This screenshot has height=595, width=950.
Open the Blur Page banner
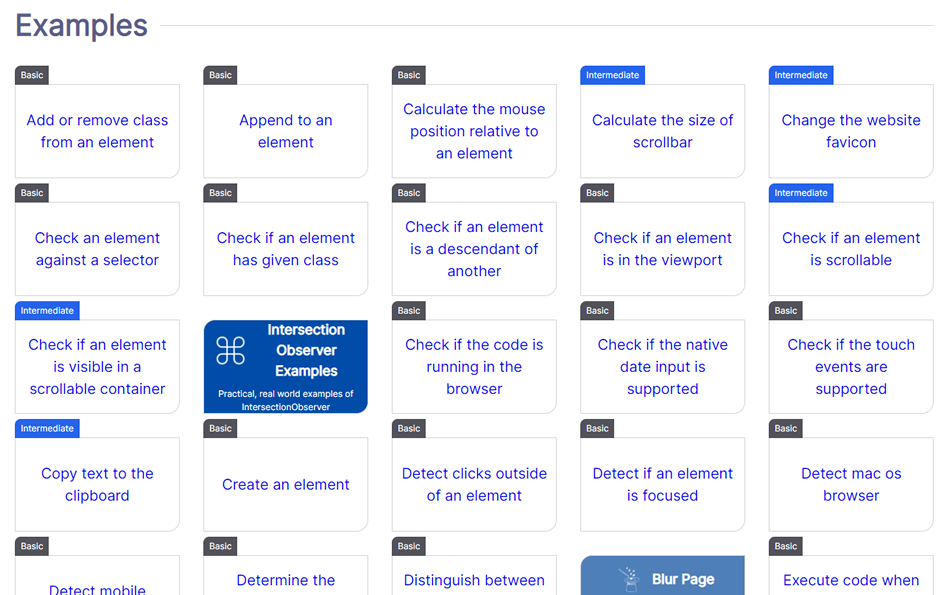(682, 579)
